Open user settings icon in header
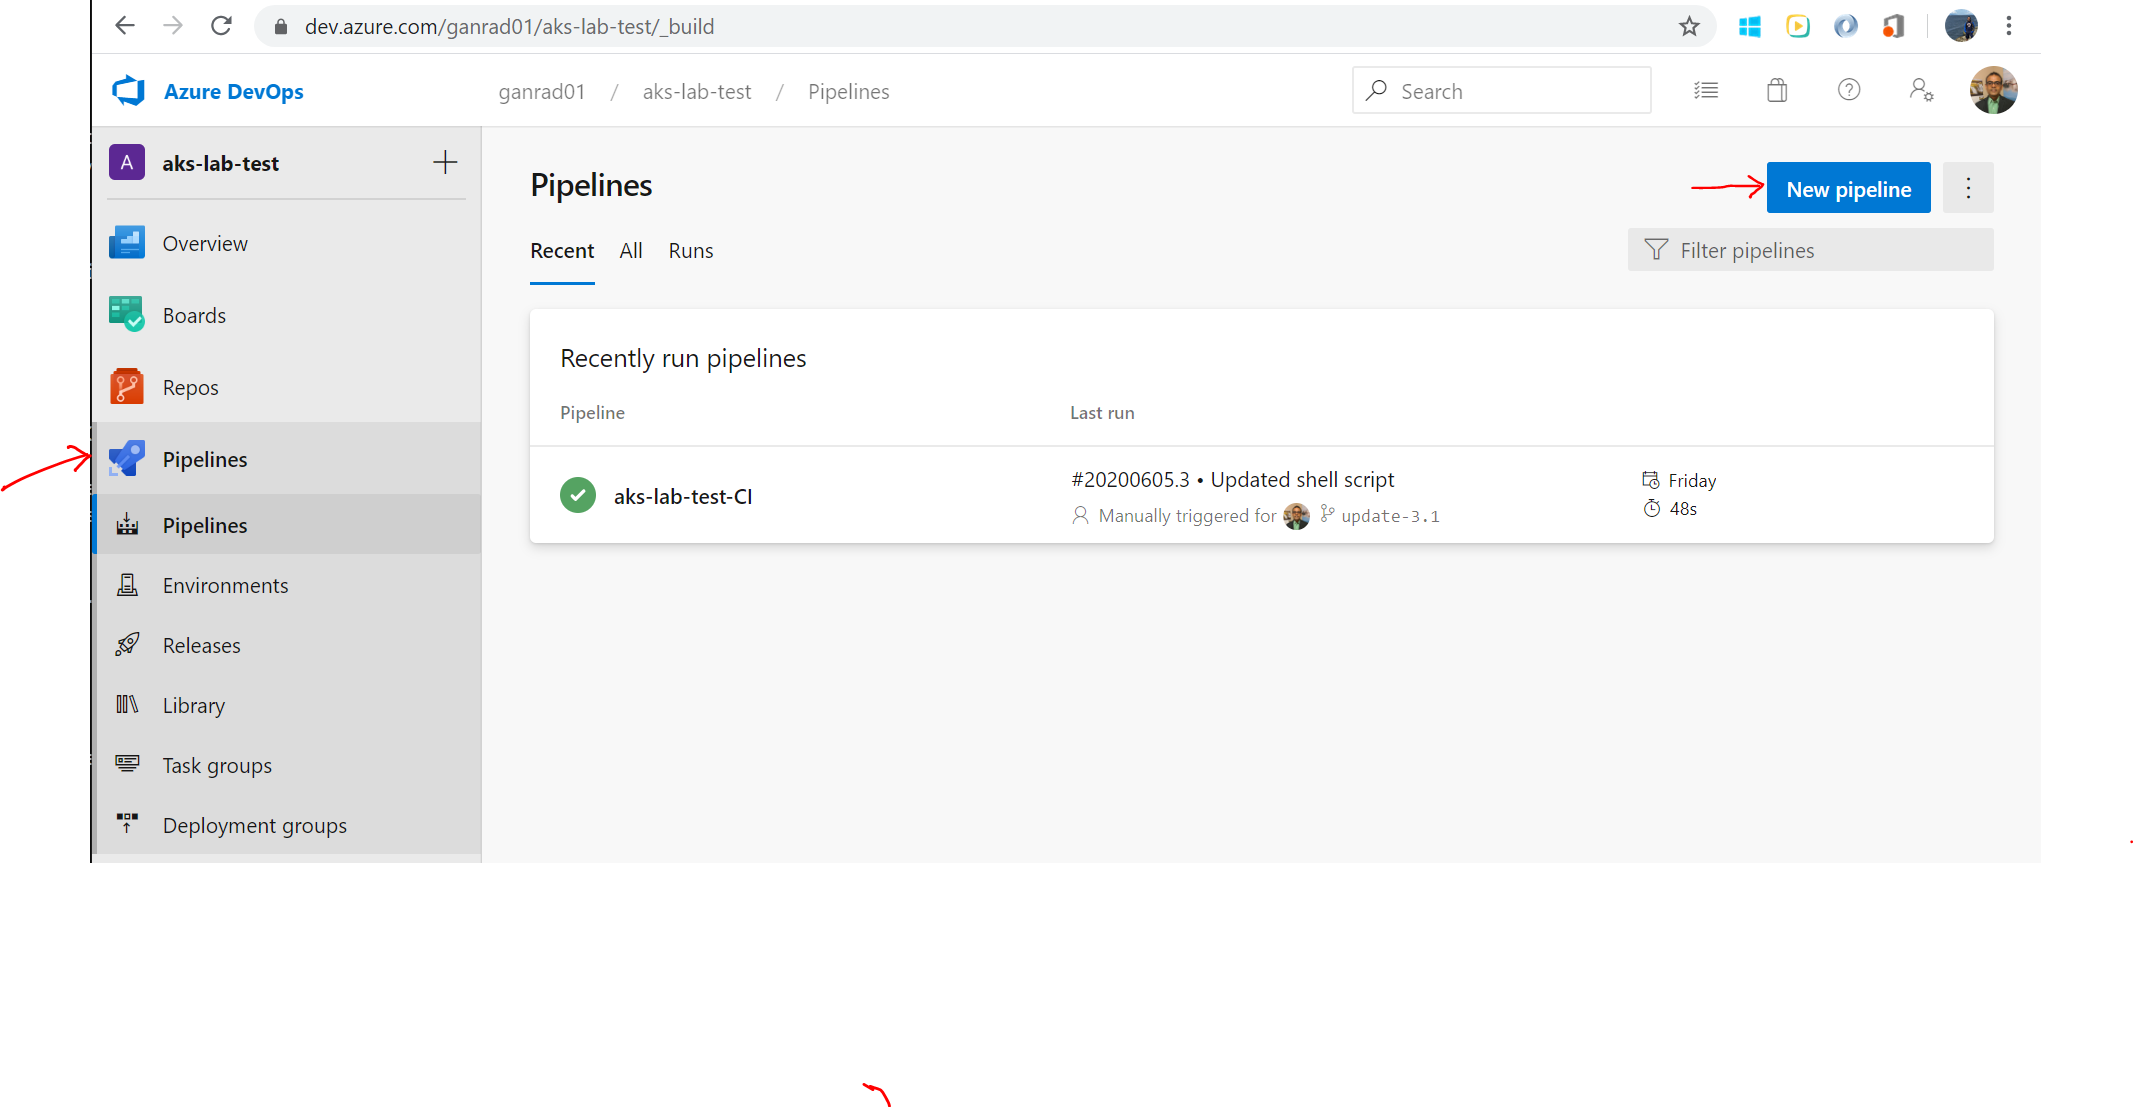Image resolution: width=2133 pixels, height=1107 pixels. (x=1921, y=91)
